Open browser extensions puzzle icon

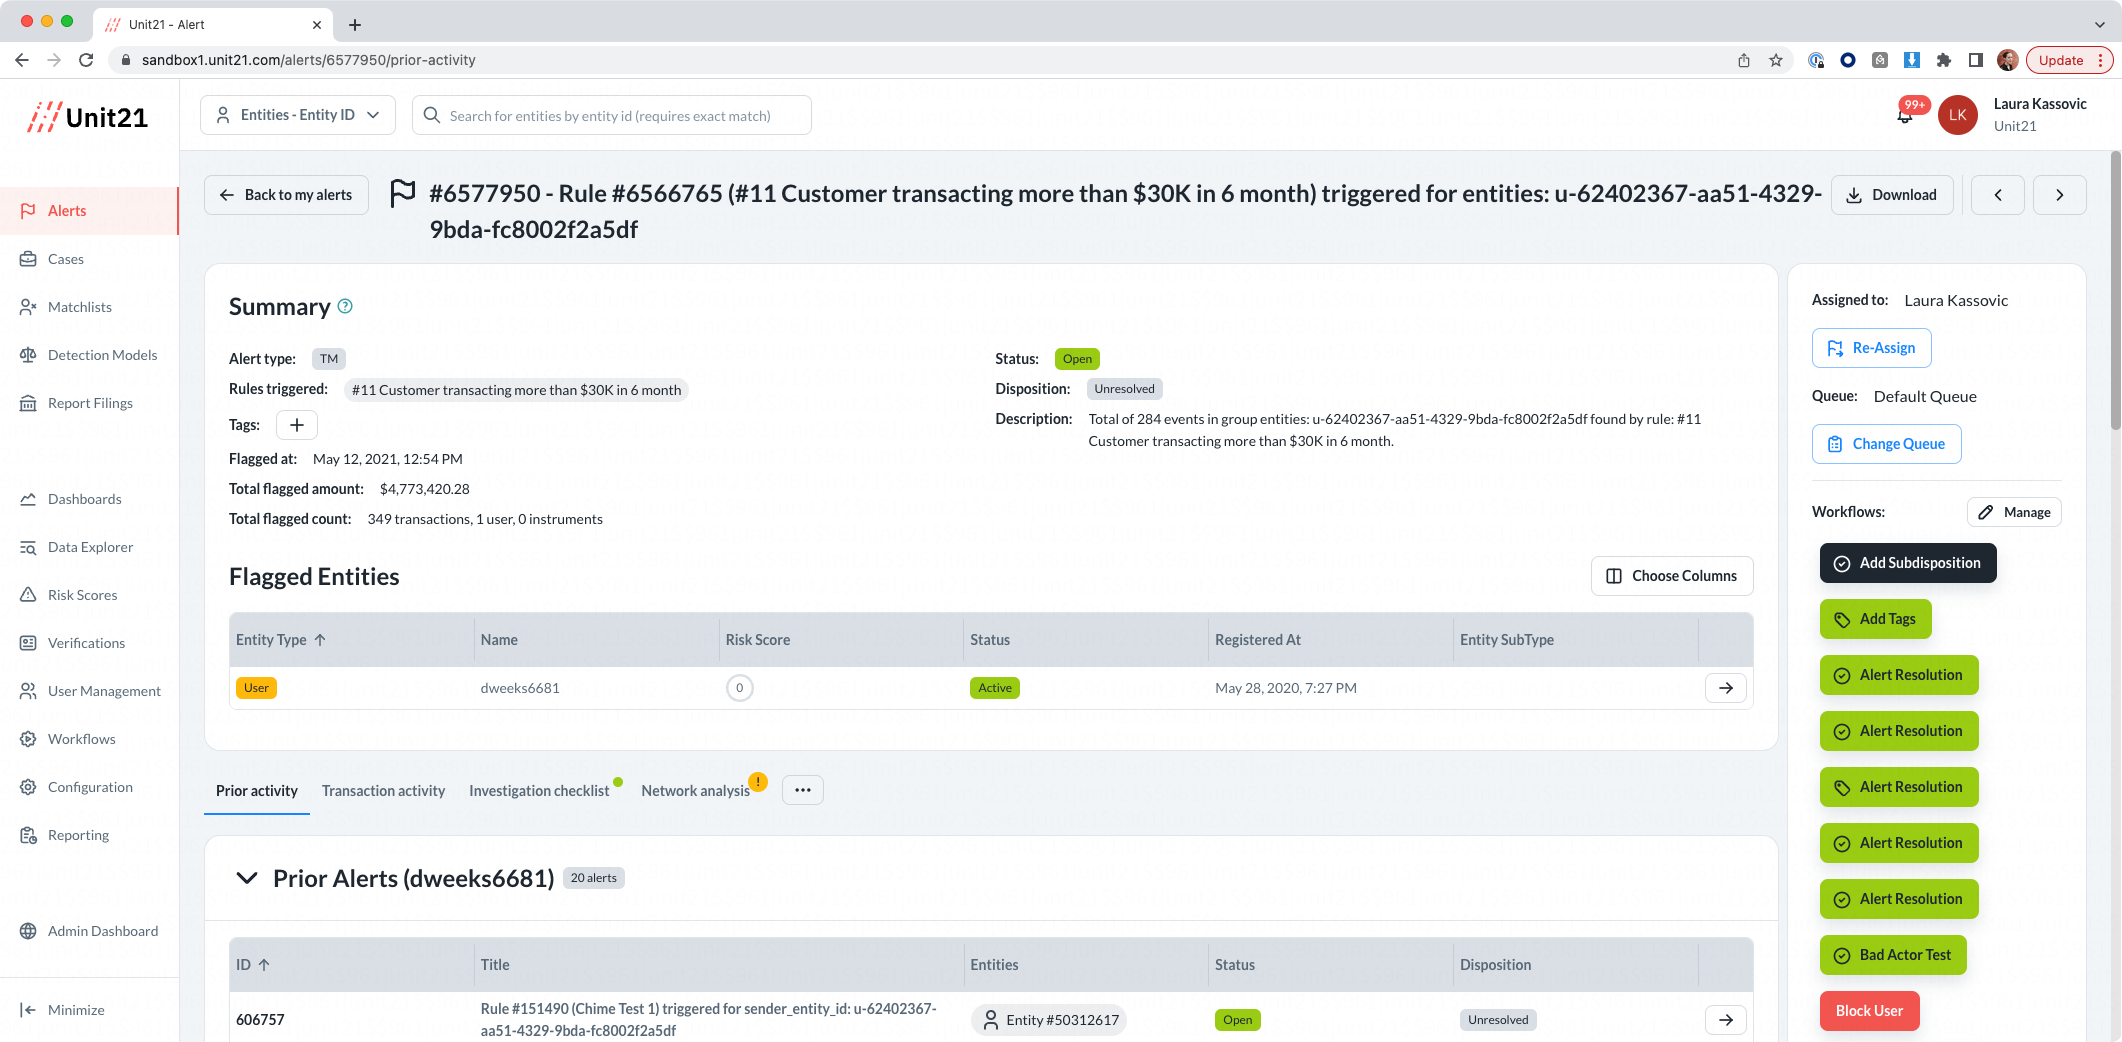(1944, 60)
